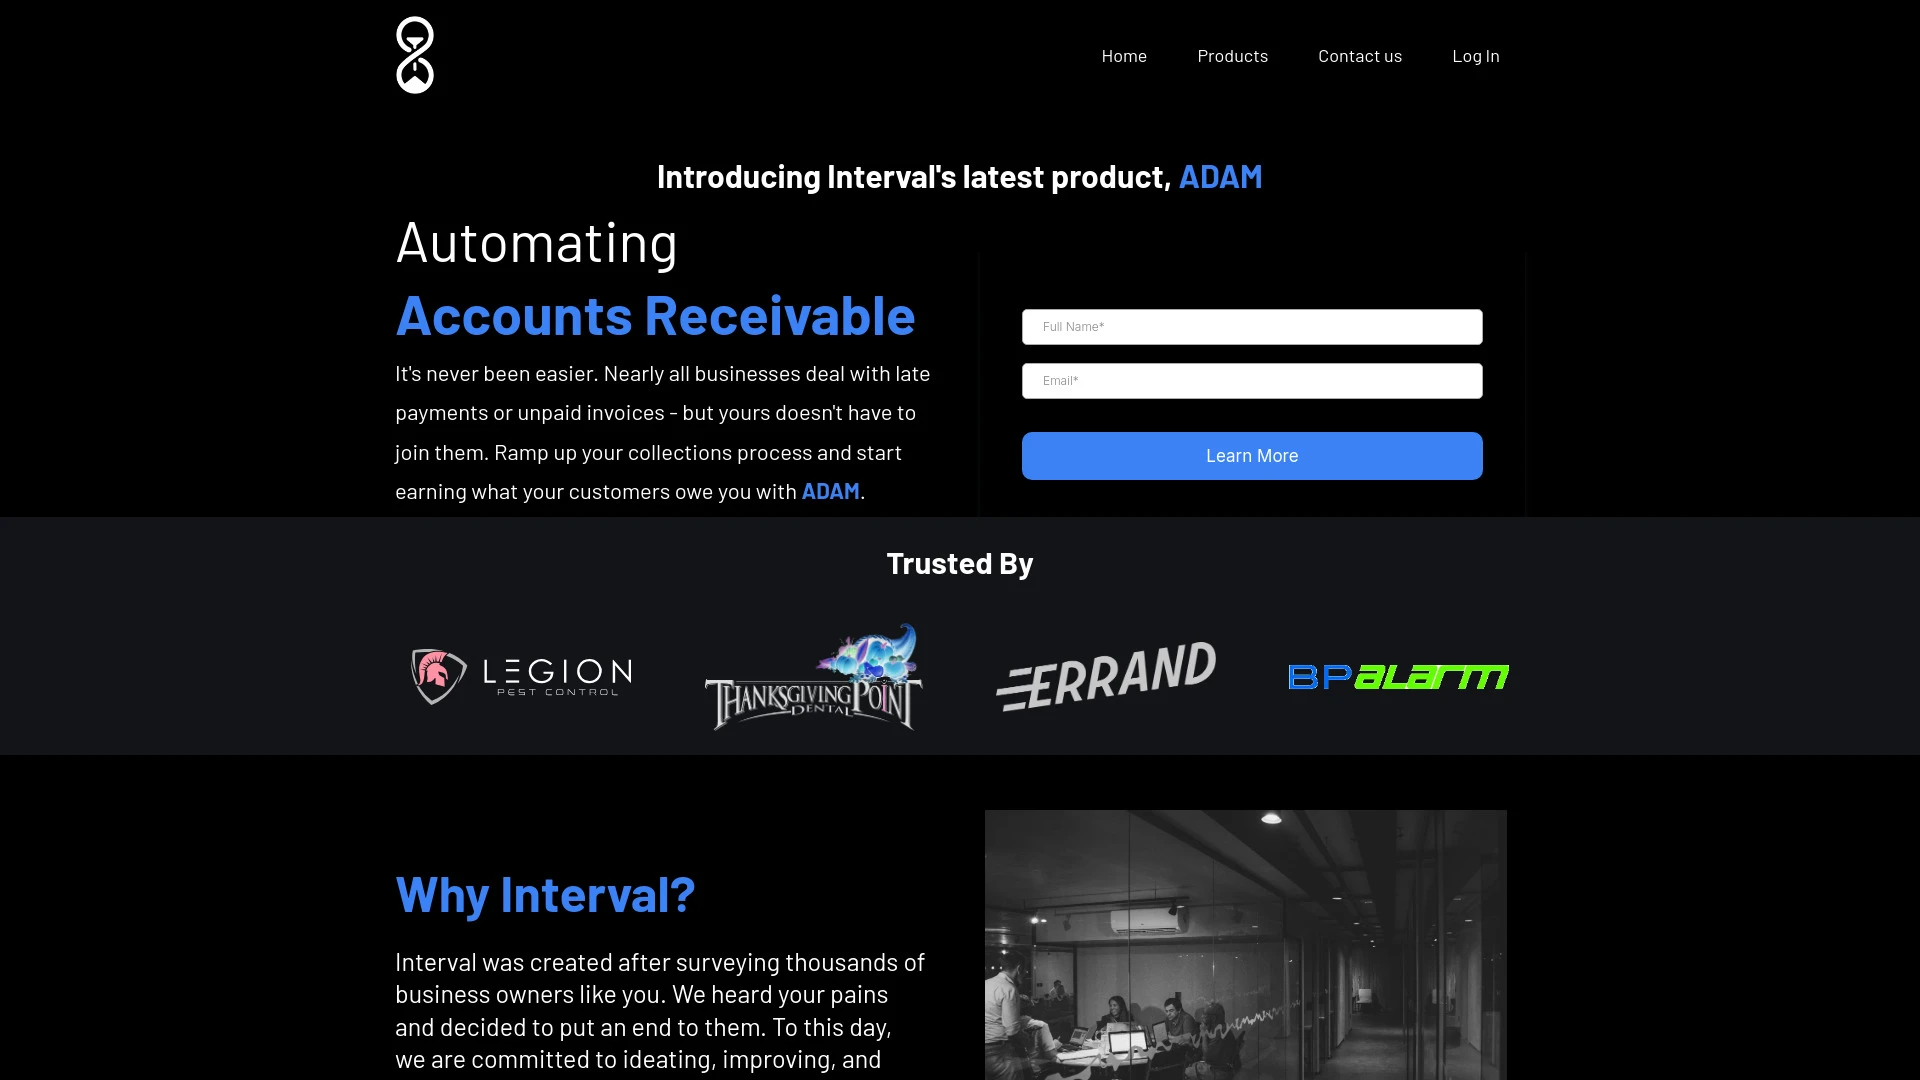
Task: Click the Full Name input field
Action: coord(1251,326)
